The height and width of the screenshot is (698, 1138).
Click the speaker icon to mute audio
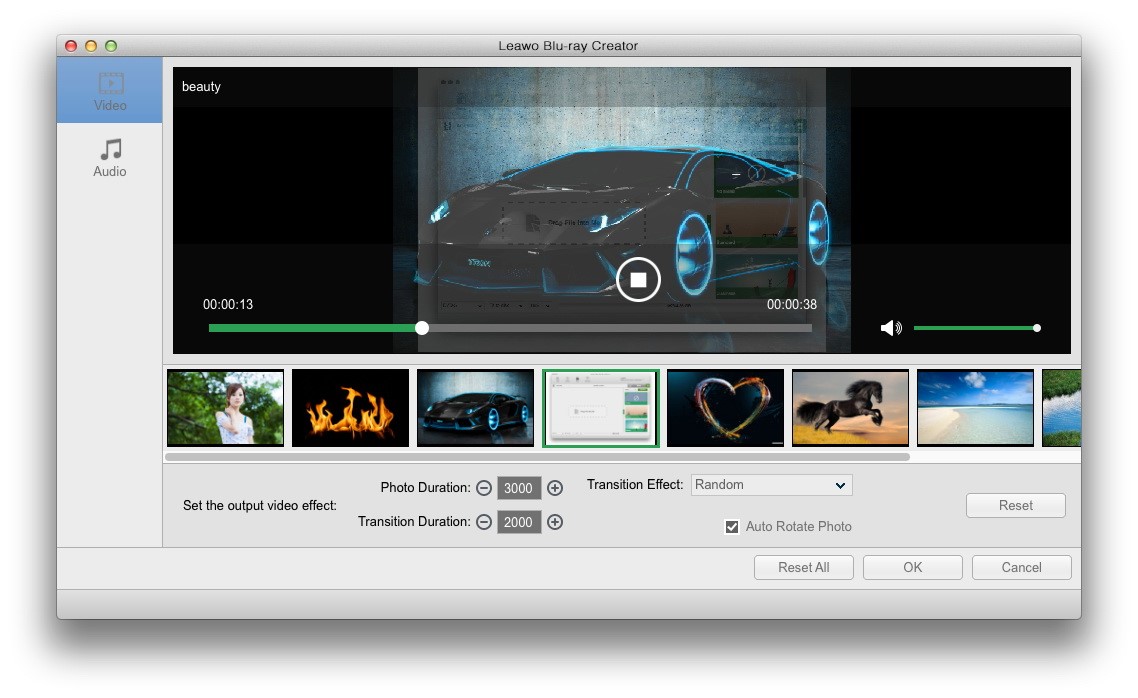(891, 327)
